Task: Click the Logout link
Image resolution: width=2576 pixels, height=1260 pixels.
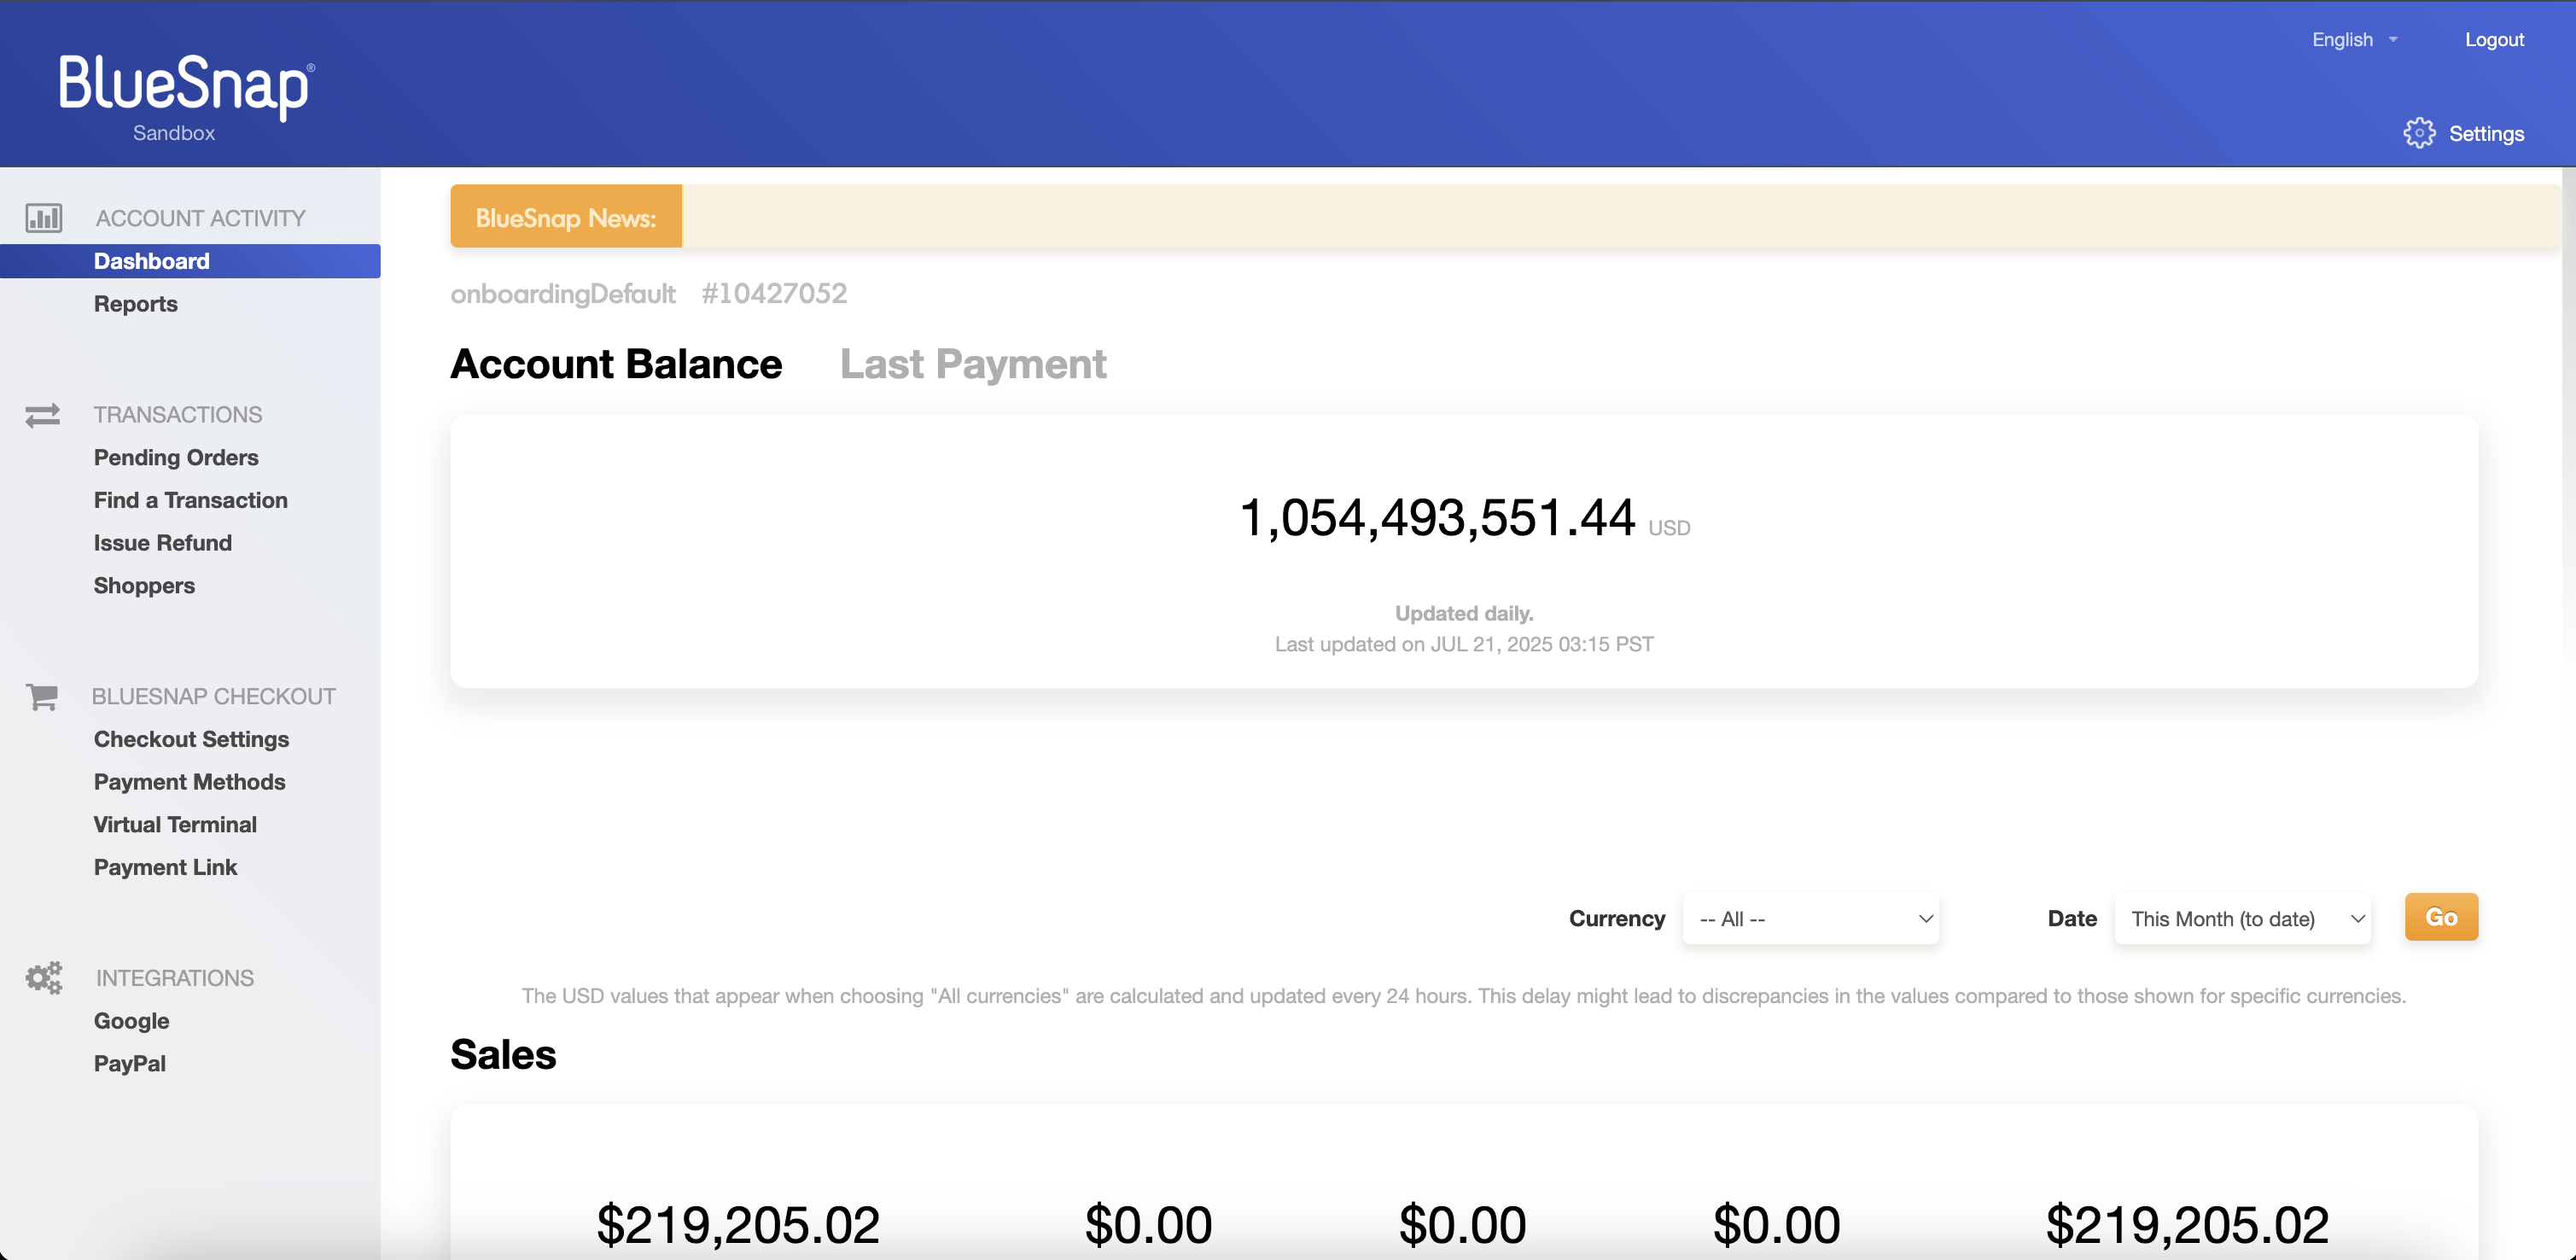Action: 2494,40
